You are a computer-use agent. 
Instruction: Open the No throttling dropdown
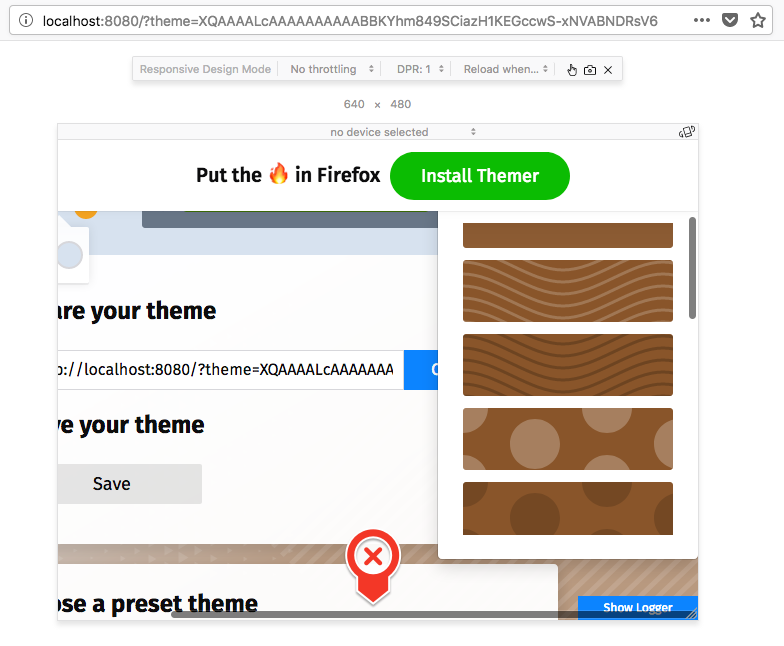point(332,69)
